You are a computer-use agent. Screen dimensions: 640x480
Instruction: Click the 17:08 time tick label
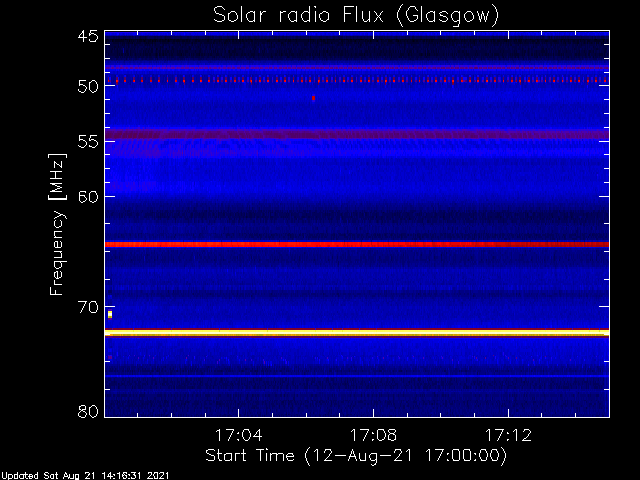click(x=373, y=435)
